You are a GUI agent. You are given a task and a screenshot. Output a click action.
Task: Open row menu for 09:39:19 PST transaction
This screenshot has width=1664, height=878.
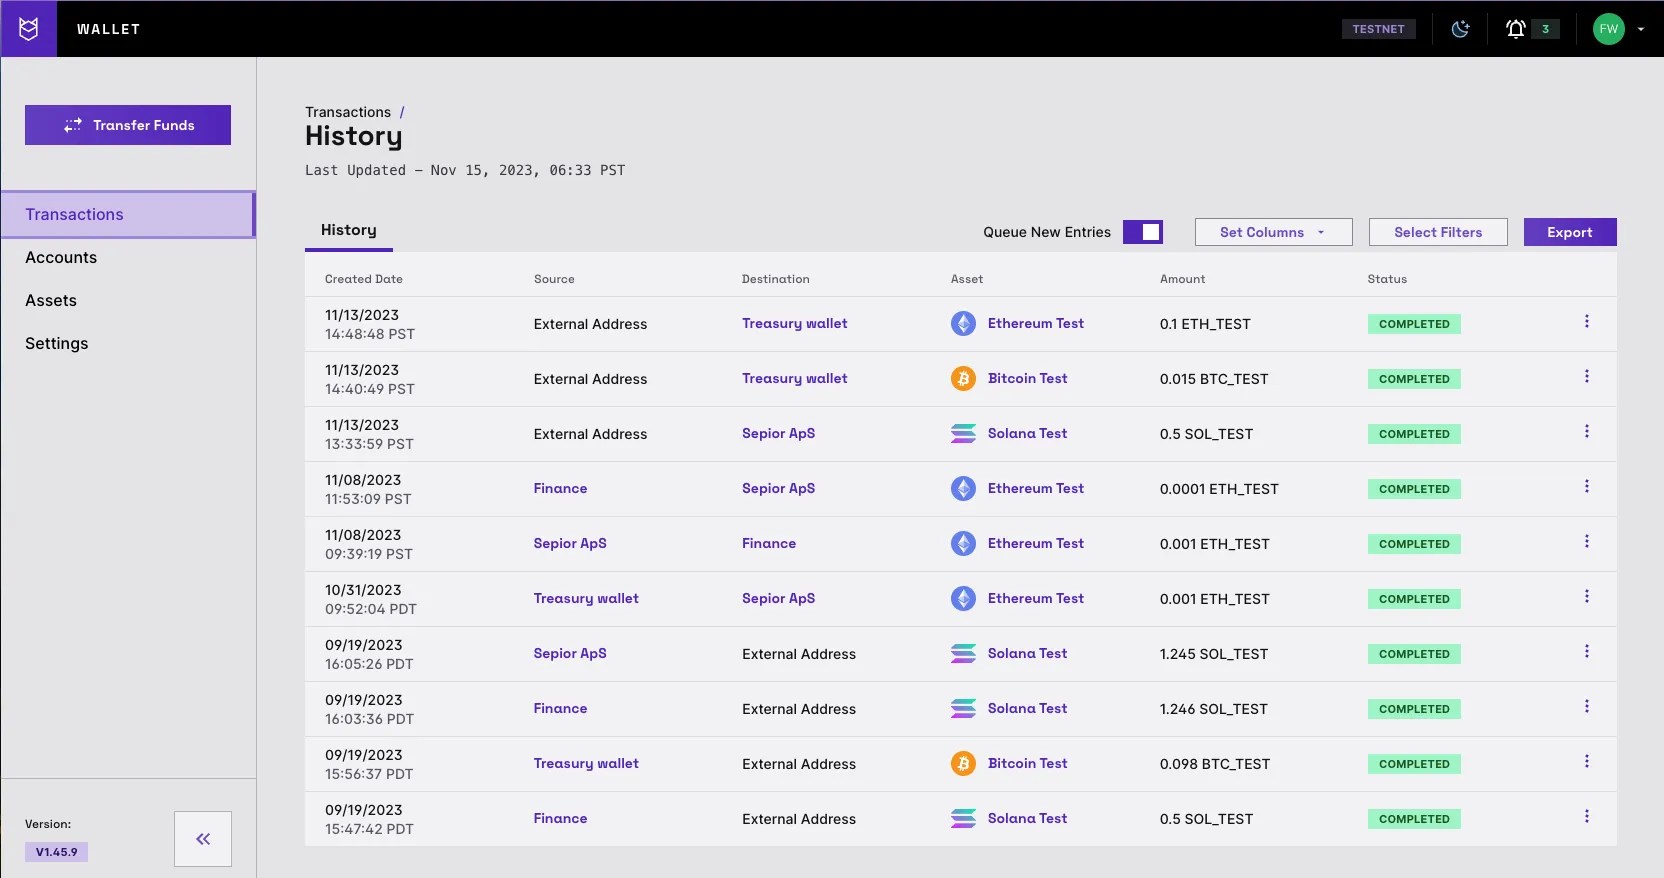click(1586, 541)
